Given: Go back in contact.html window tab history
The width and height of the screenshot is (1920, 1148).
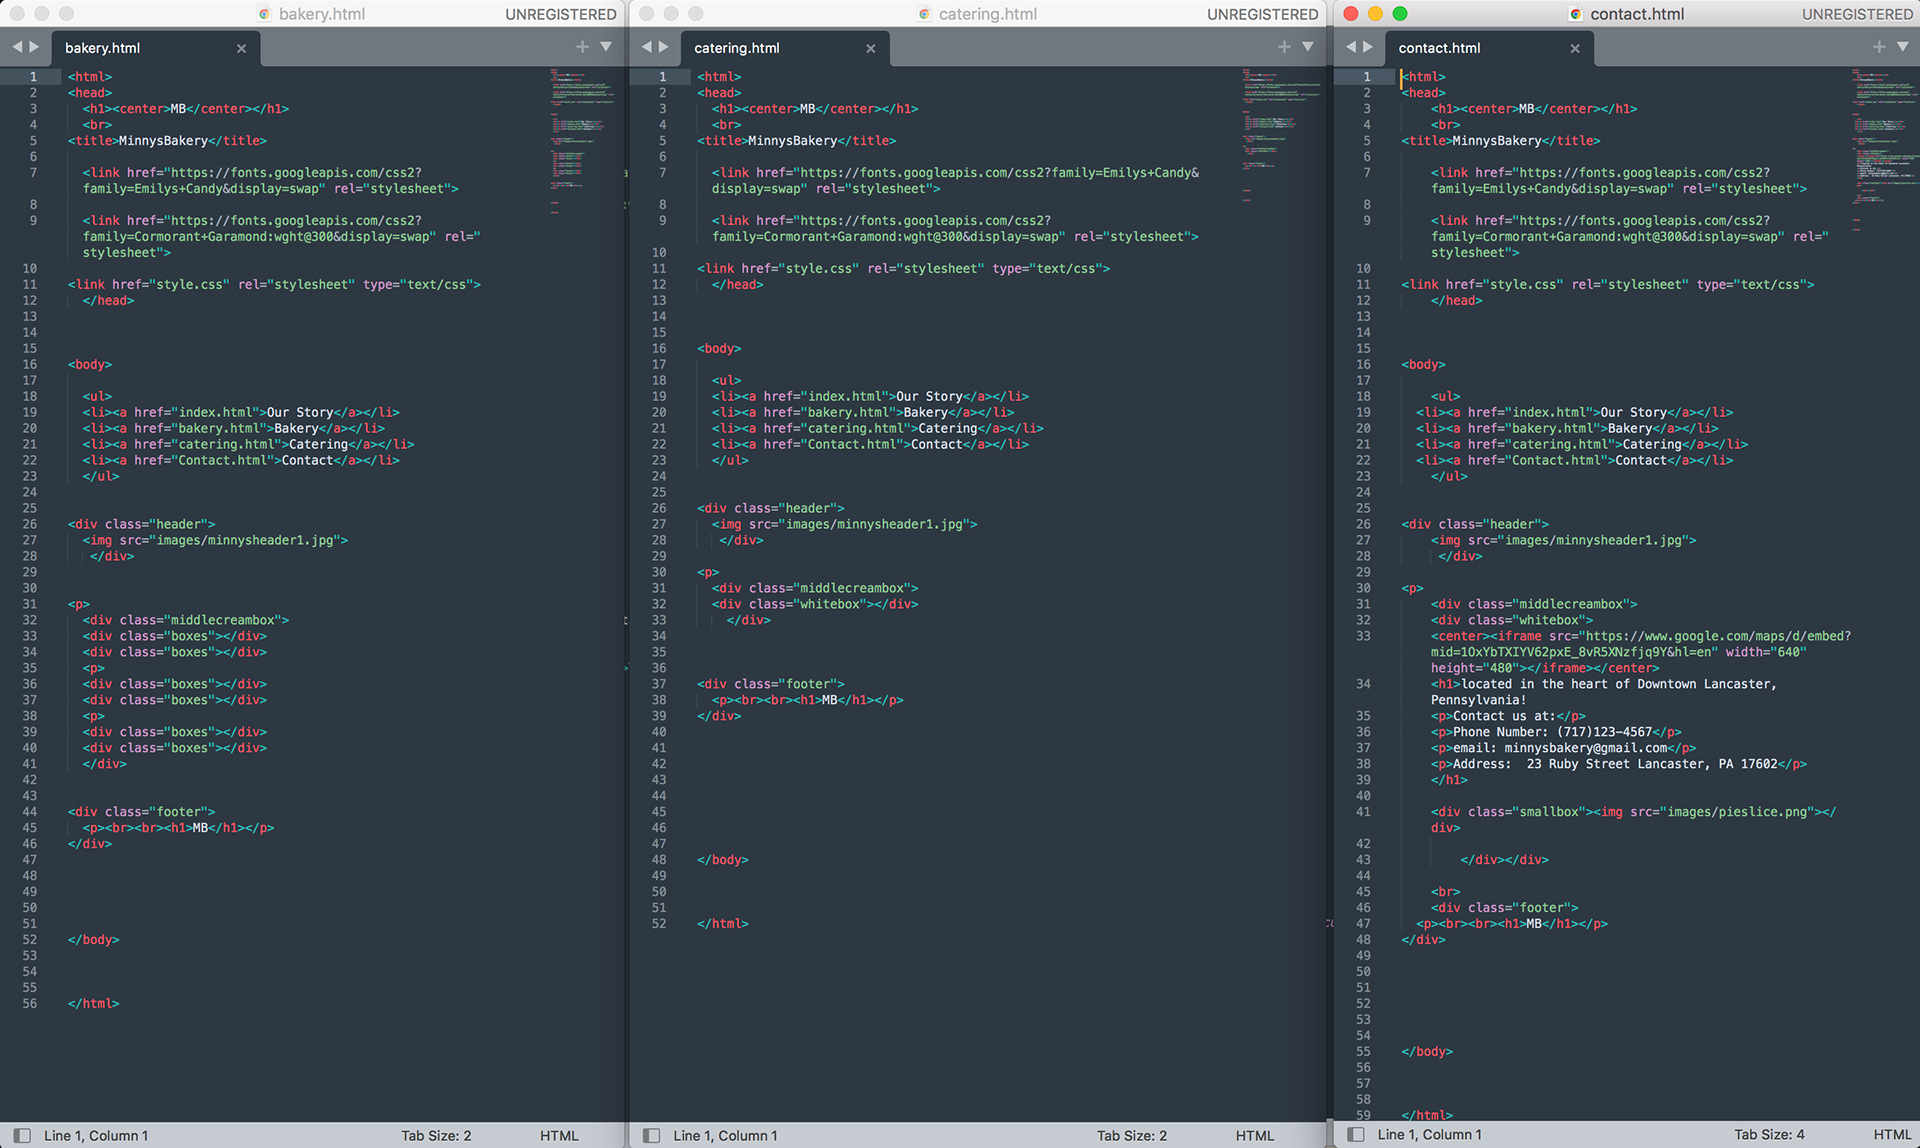Looking at the screenshot, I should coord(1350,47).
